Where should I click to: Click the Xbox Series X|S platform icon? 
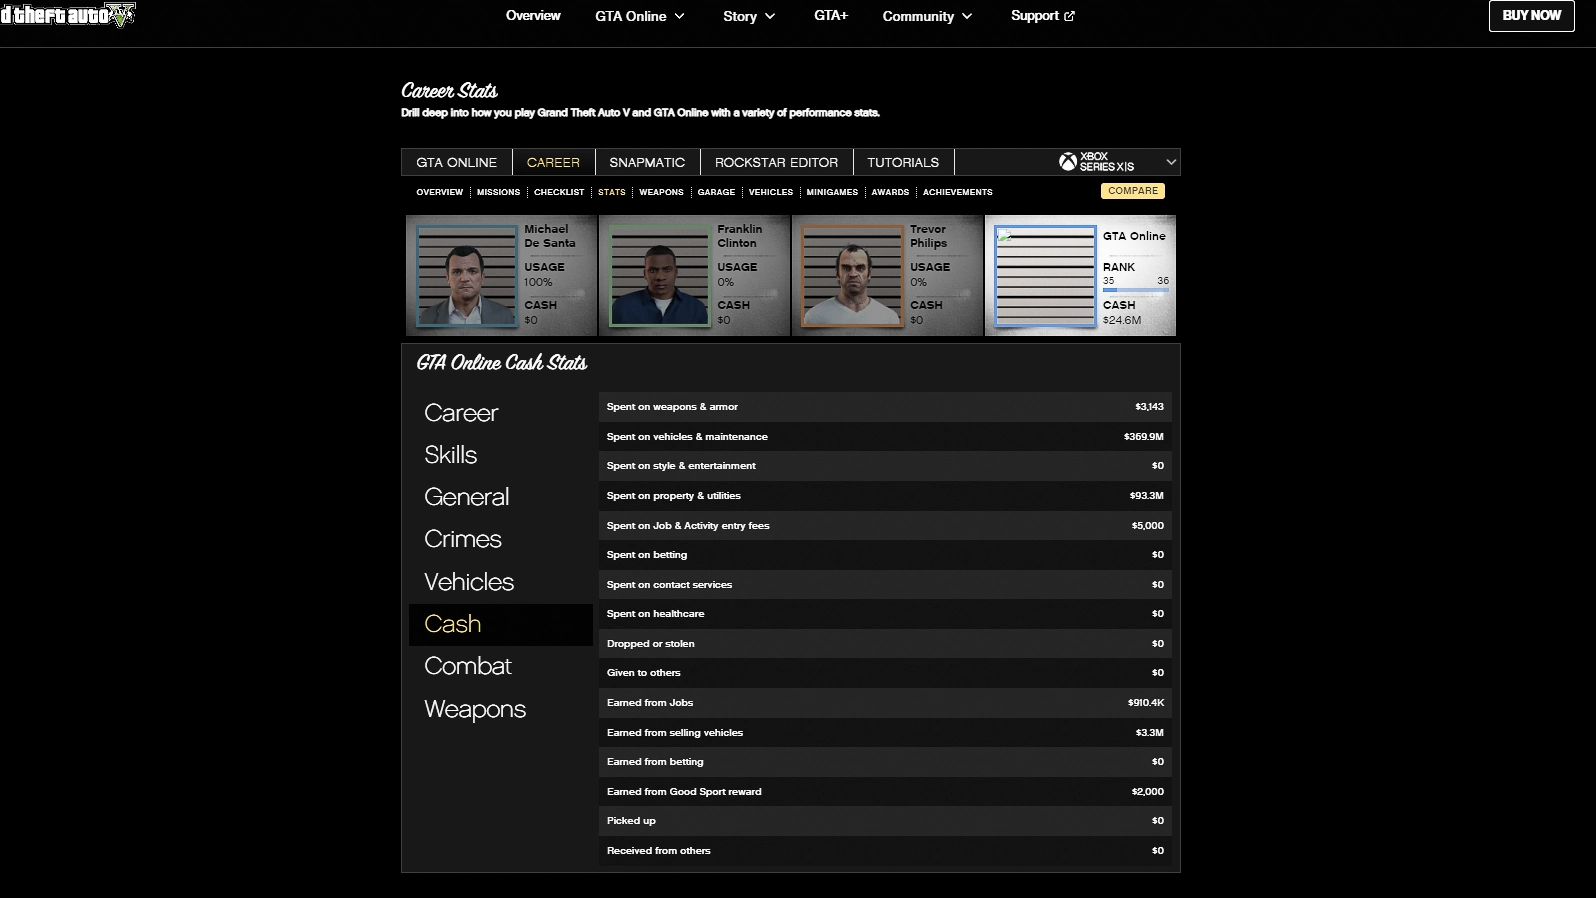tap(1067, 162)
